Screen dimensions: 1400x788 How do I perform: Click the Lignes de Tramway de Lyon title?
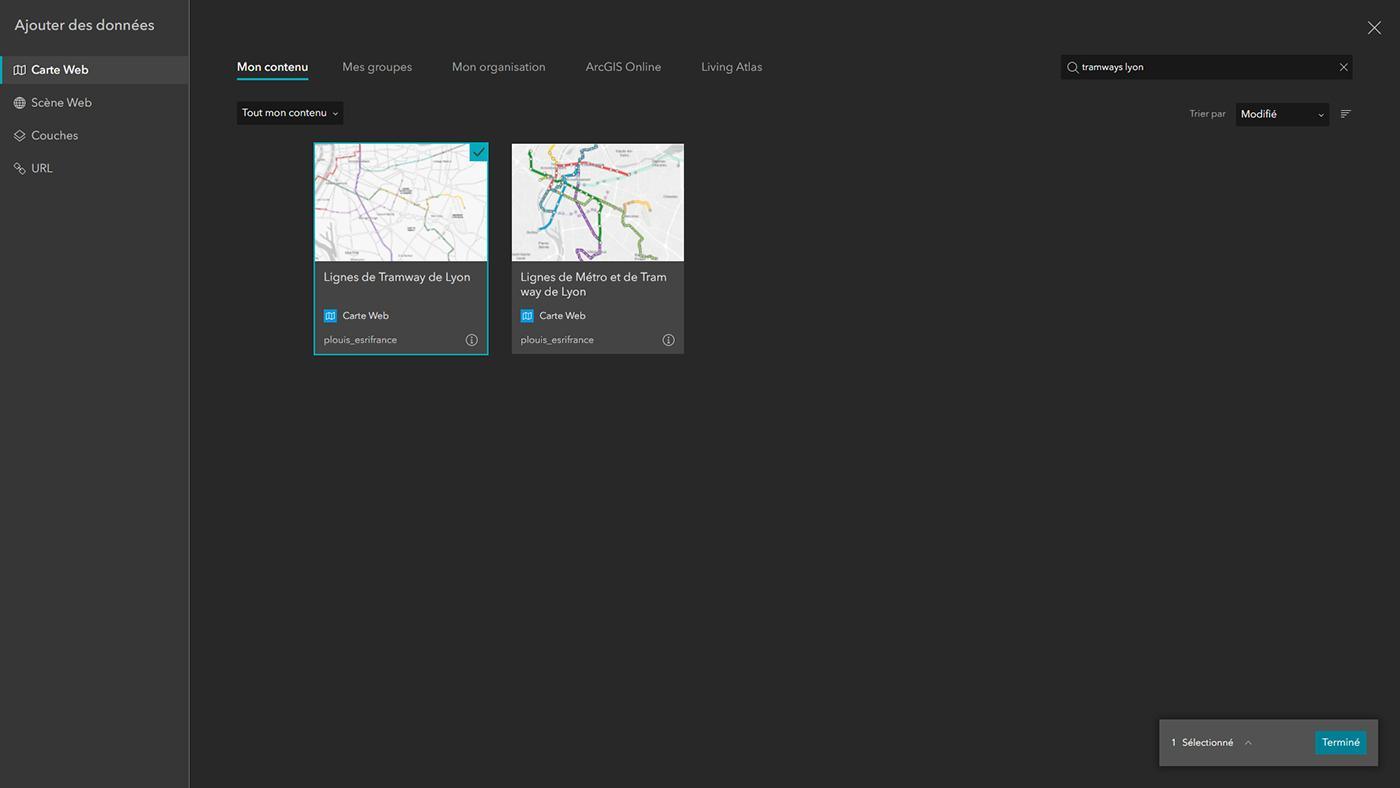tap(397, 277)
